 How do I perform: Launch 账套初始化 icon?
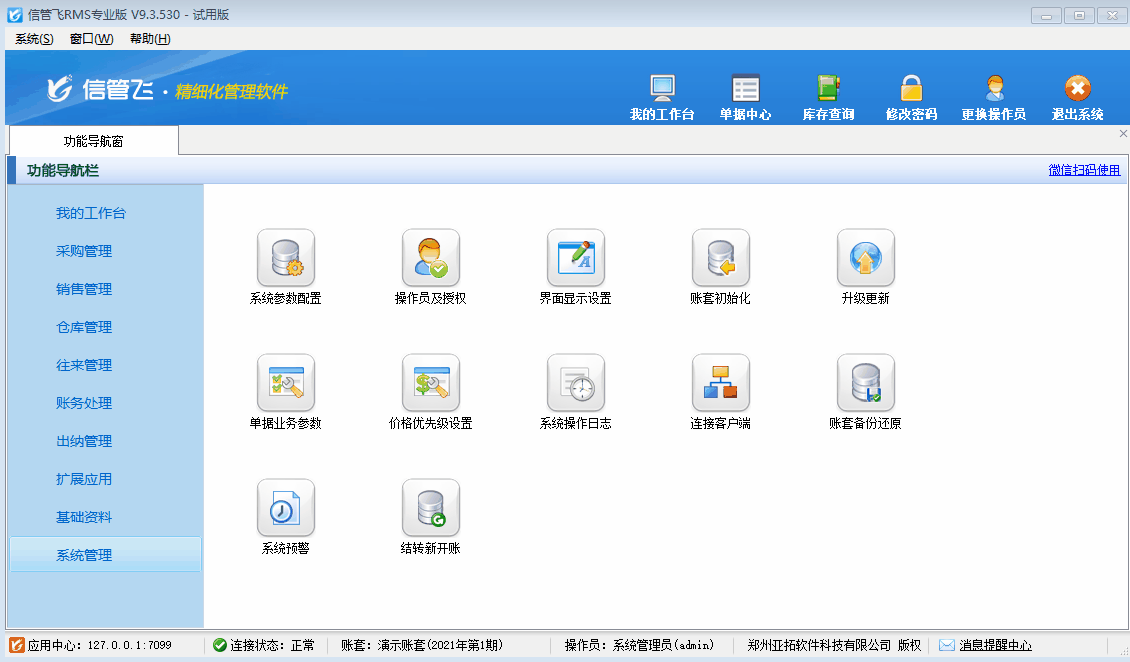[721, 258]
